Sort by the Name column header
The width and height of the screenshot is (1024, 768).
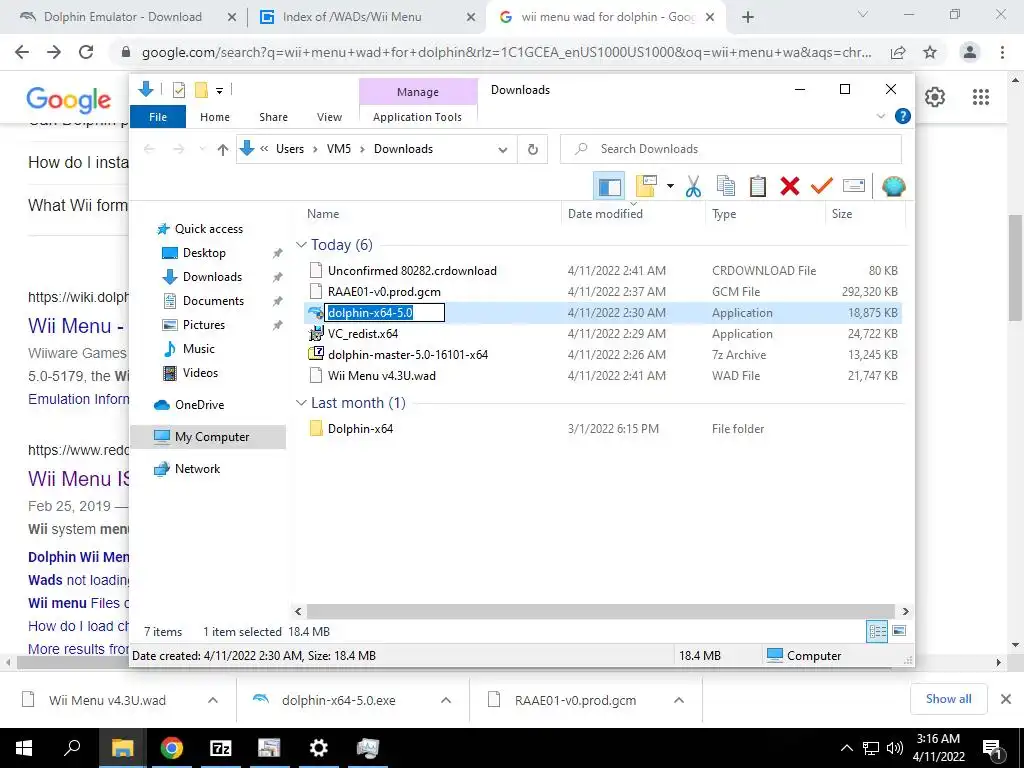[323, 214]
